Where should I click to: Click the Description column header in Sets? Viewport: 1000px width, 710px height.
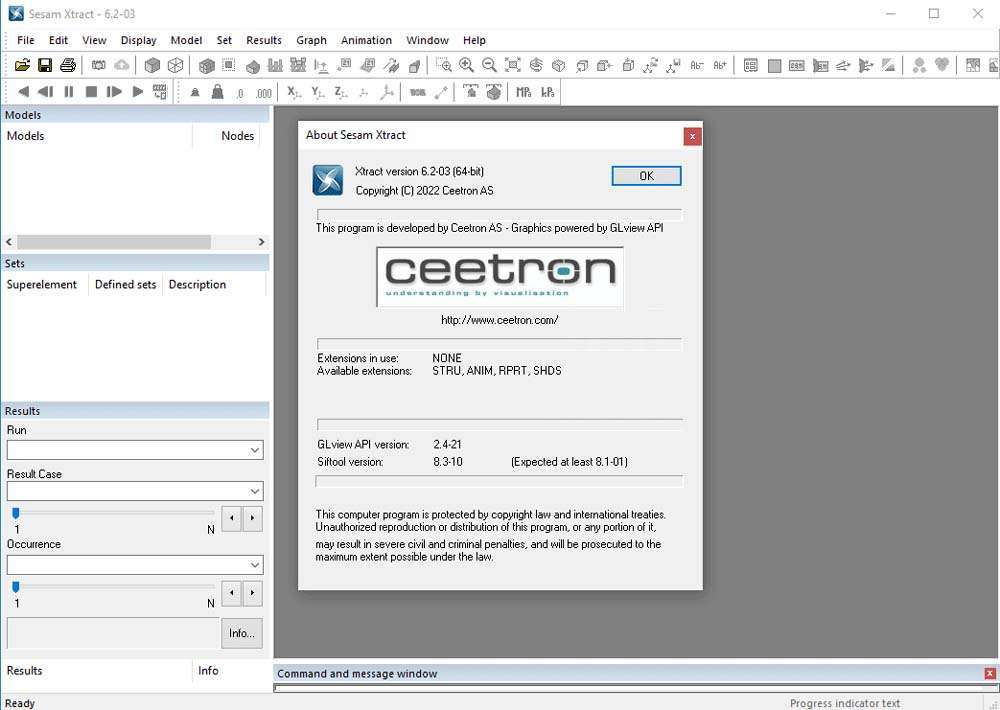197,285
